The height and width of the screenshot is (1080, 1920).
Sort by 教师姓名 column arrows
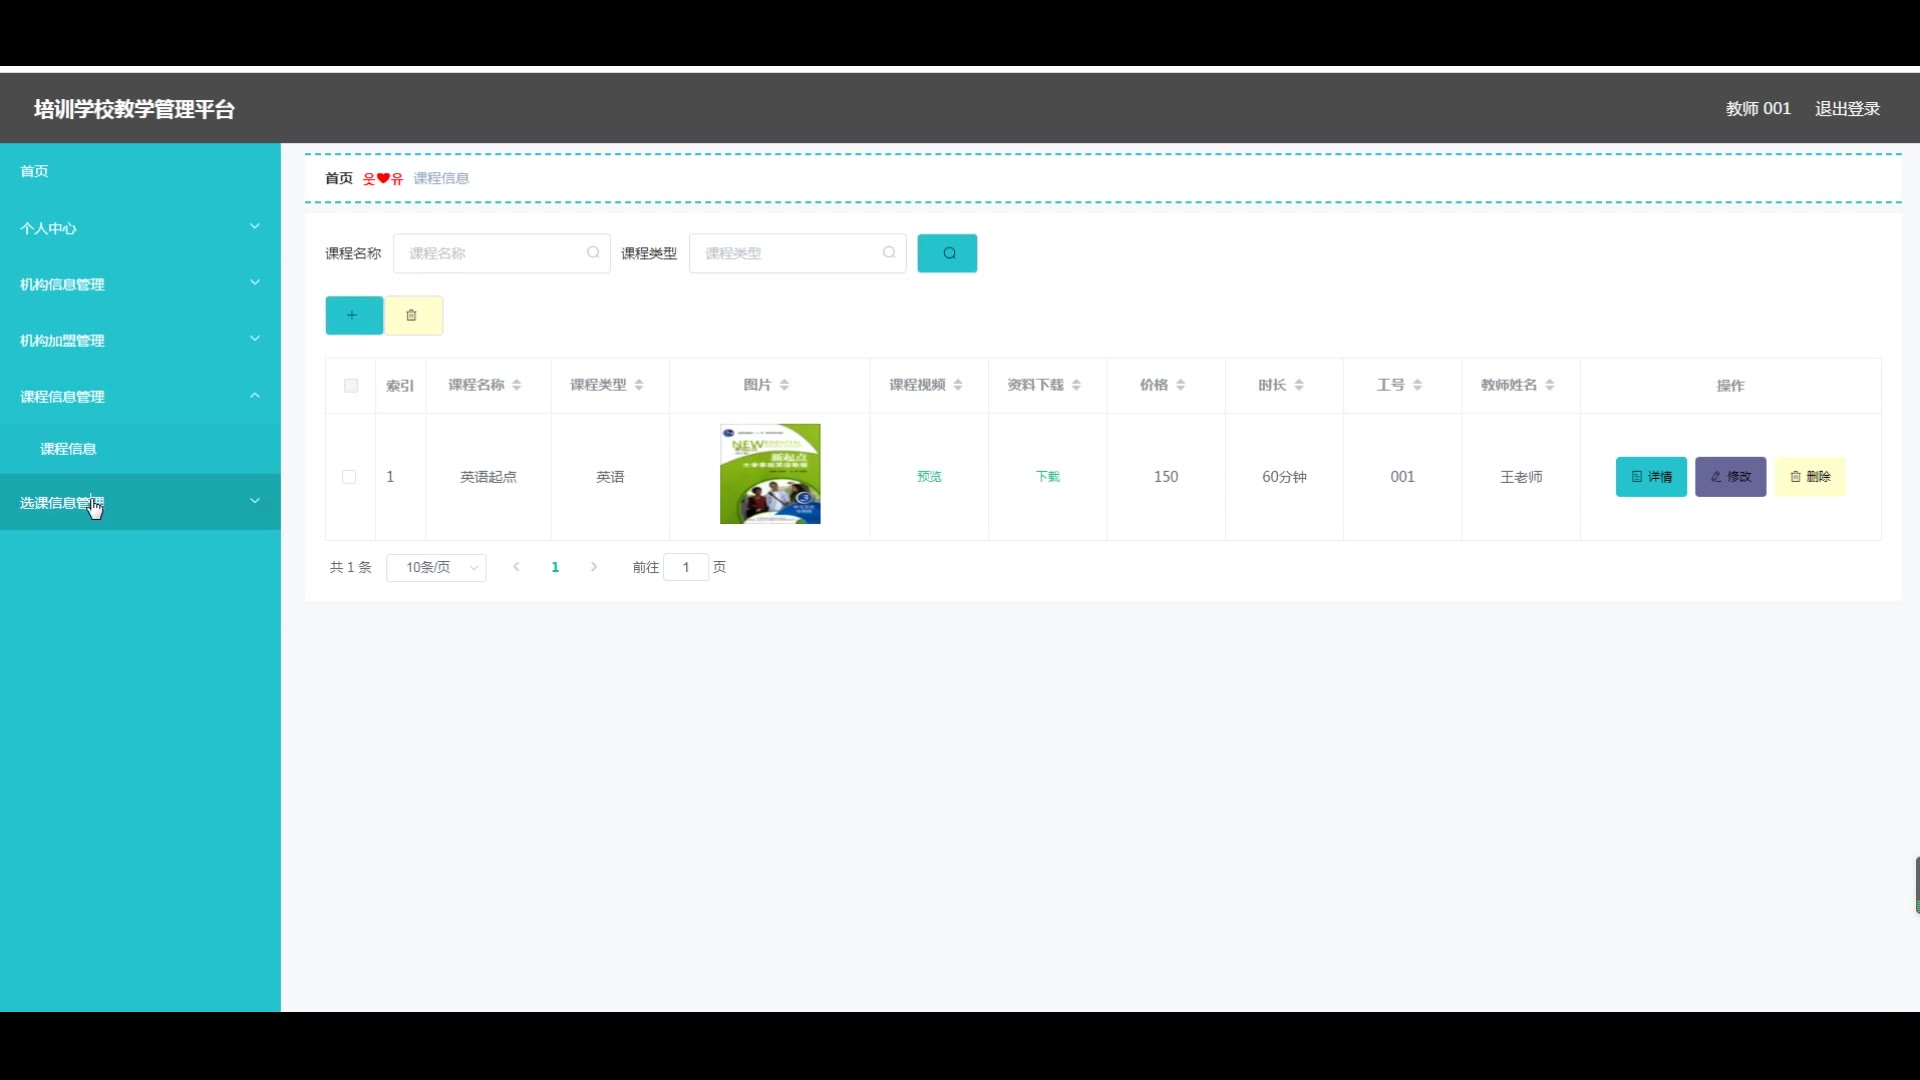pyautogui.click(x=1550, y=385)
